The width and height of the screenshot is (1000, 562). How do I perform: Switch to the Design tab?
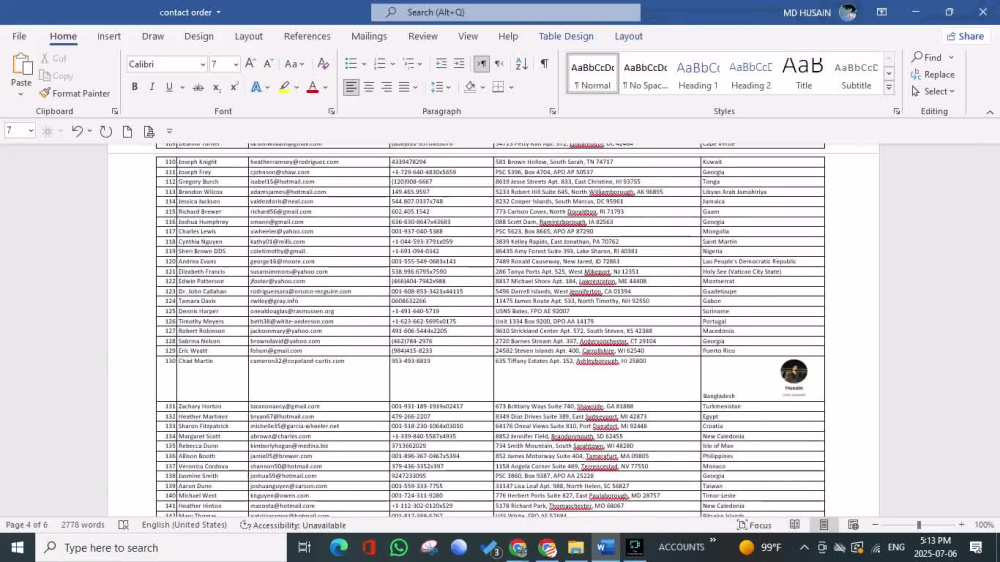pyautogui.click(x=199, y=36)
